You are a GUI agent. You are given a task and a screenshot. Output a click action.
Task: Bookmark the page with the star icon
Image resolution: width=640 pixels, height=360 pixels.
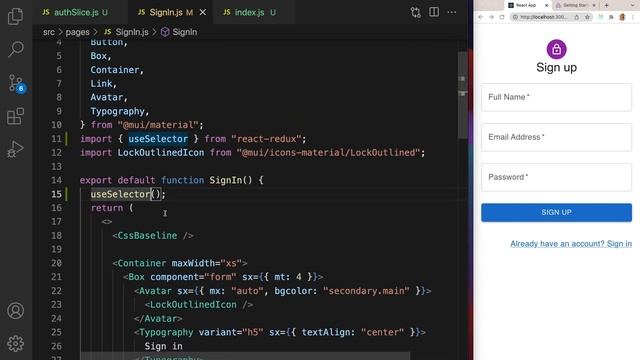point(587,17)
